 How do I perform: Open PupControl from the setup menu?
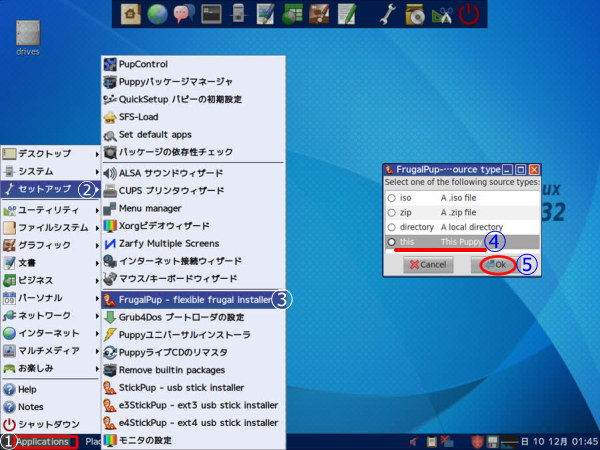coord(193,64)
